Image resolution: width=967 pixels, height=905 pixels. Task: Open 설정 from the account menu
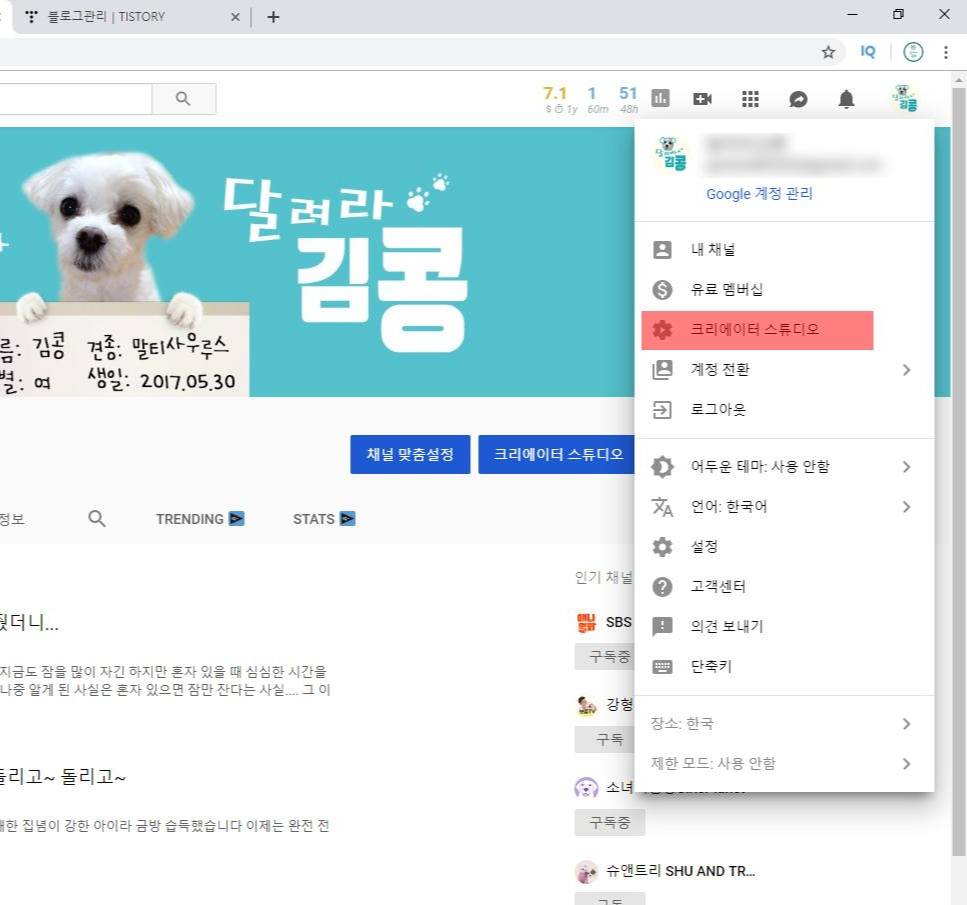[784, 547]
